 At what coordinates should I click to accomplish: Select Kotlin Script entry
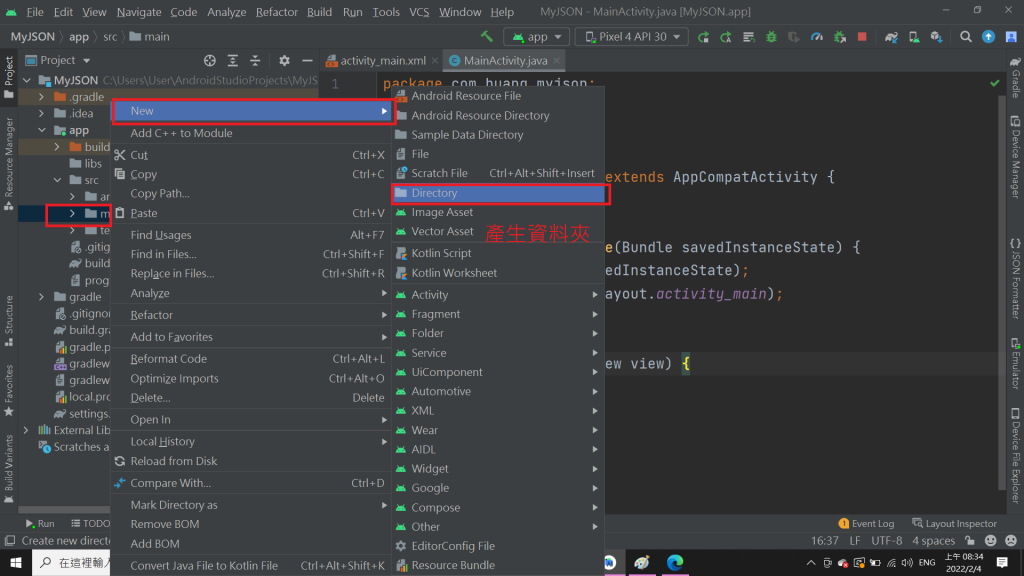(498, 253)
